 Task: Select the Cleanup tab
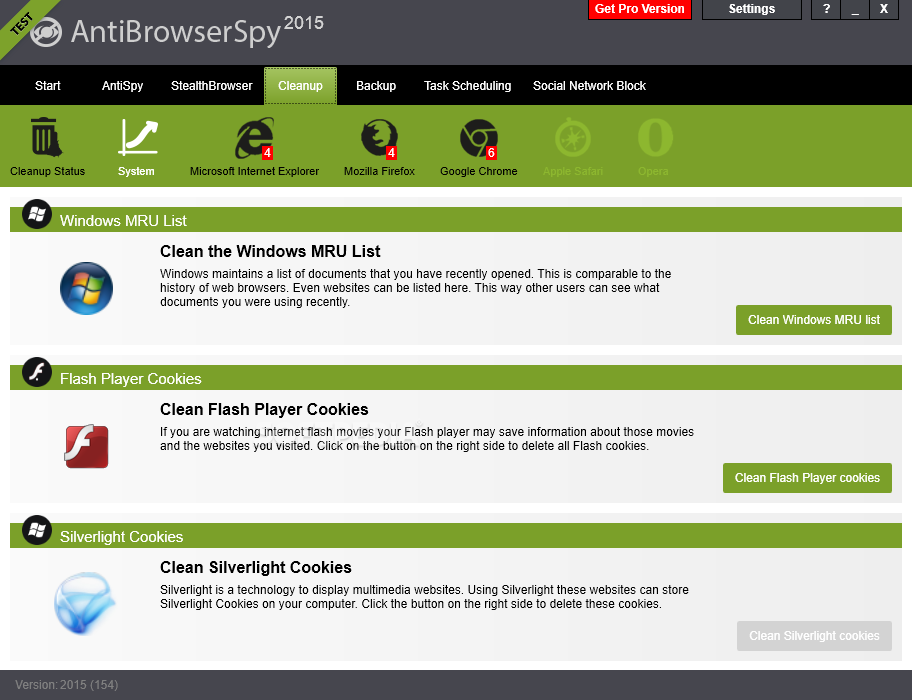pyautogui.click(x=300, y=86)
